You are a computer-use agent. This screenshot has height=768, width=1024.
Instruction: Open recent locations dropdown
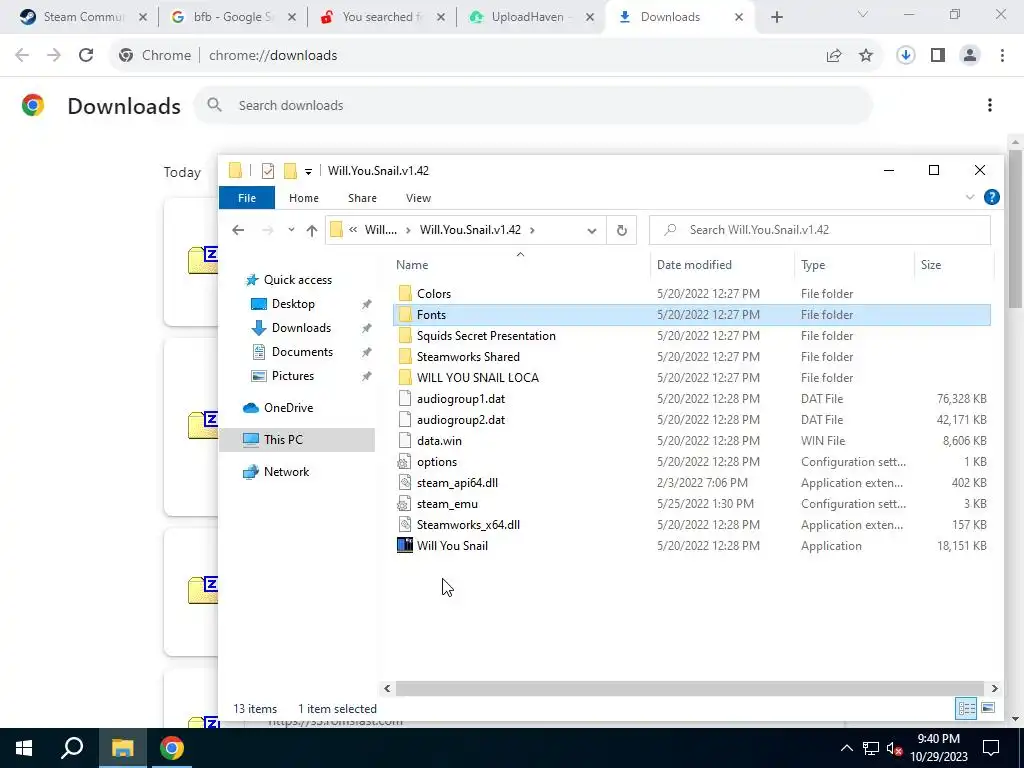pos(291,230)
